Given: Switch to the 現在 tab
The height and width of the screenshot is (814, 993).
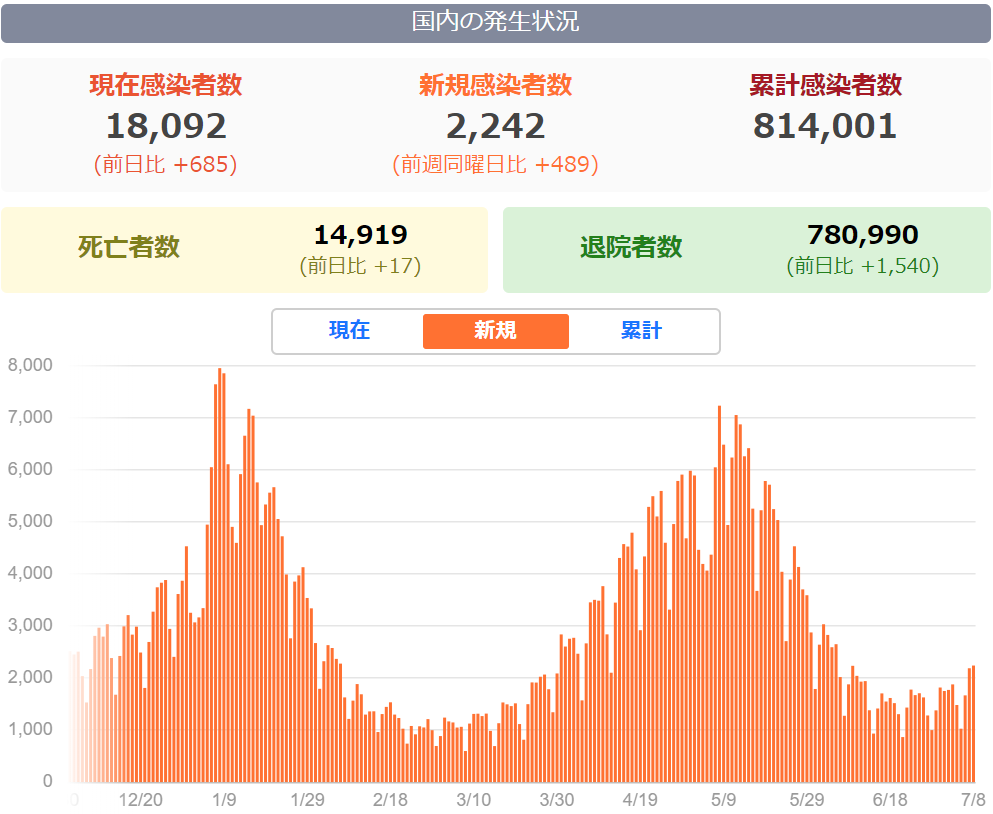Looking at the screenshot, I should pos(349,331).
